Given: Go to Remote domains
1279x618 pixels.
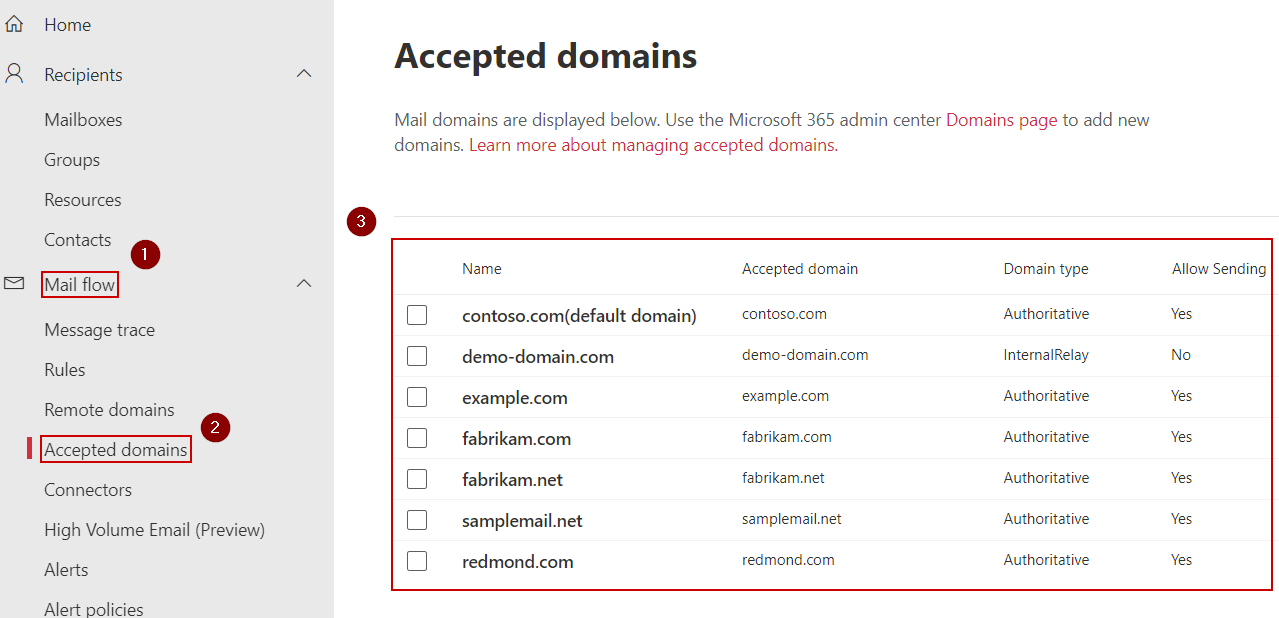Looking at the screenshot, I should (109, 409).
